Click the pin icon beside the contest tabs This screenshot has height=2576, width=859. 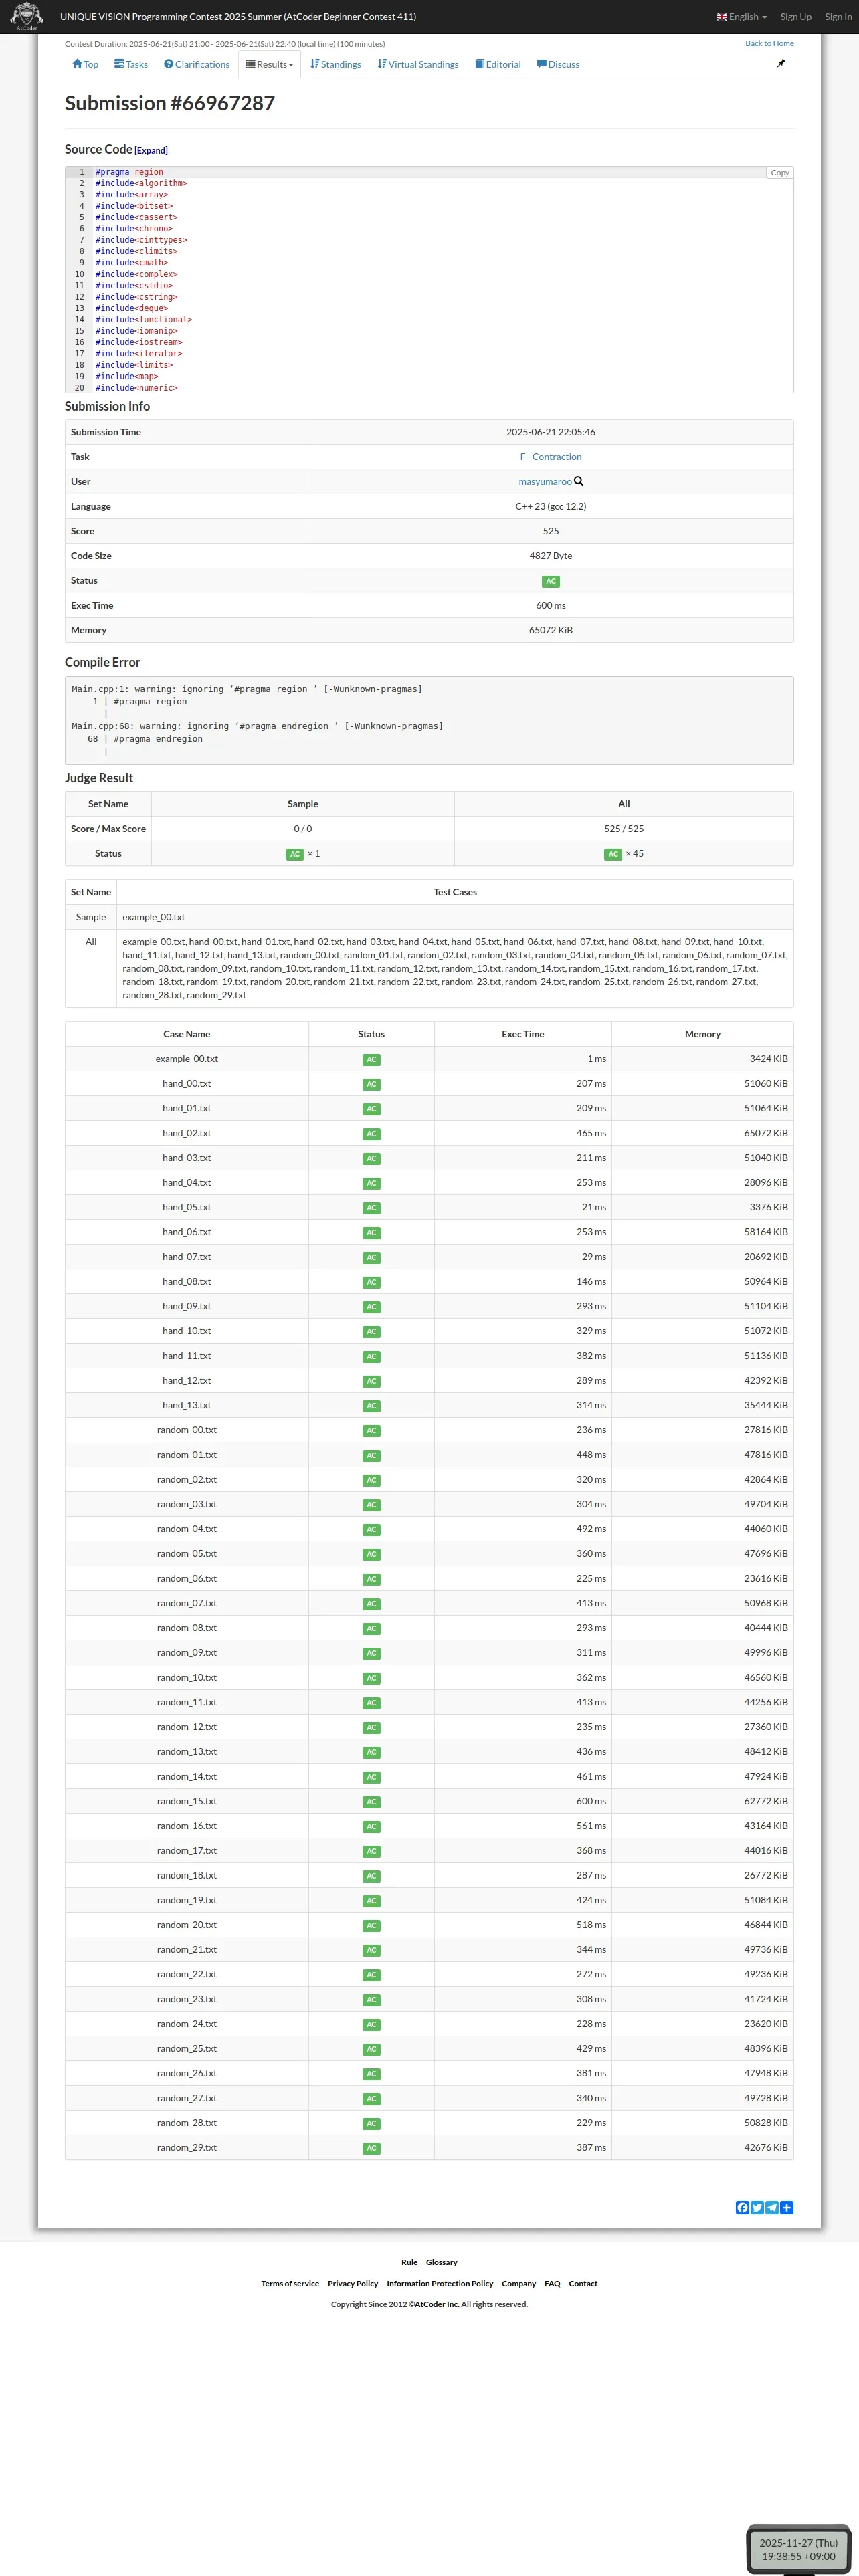click(781, 63)
